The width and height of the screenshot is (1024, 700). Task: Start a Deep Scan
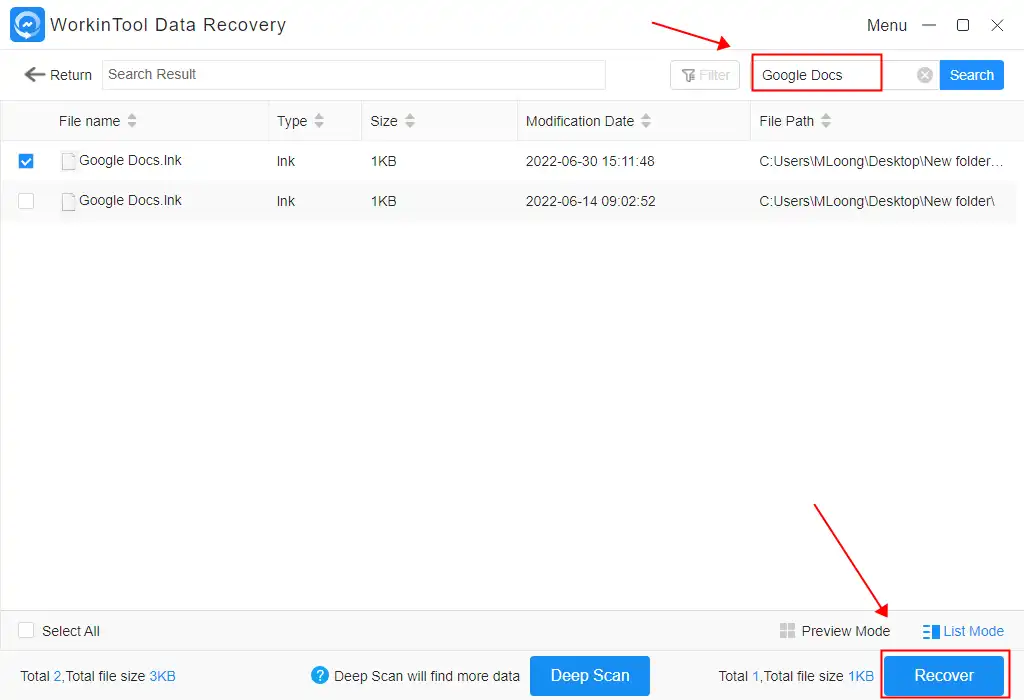click(x=590, y=676)
